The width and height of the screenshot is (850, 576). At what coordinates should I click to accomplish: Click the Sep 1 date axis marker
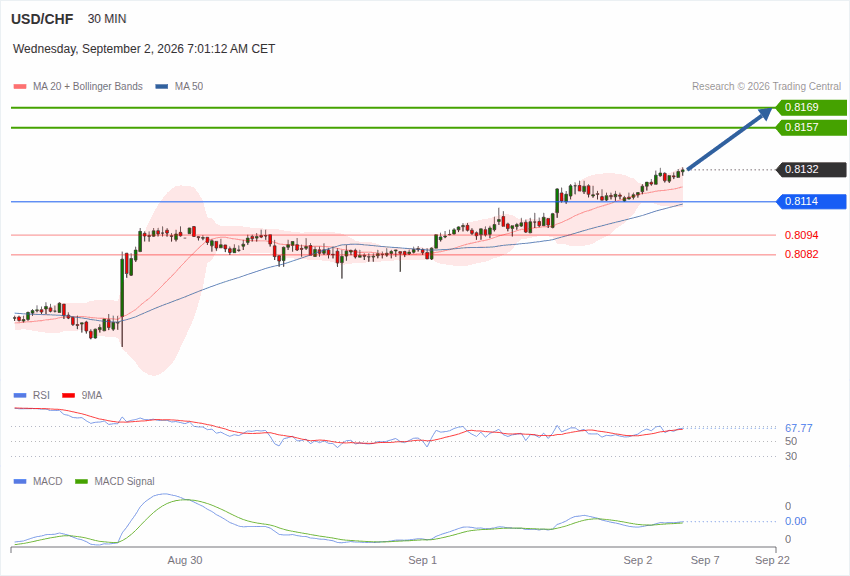point(422,560)
